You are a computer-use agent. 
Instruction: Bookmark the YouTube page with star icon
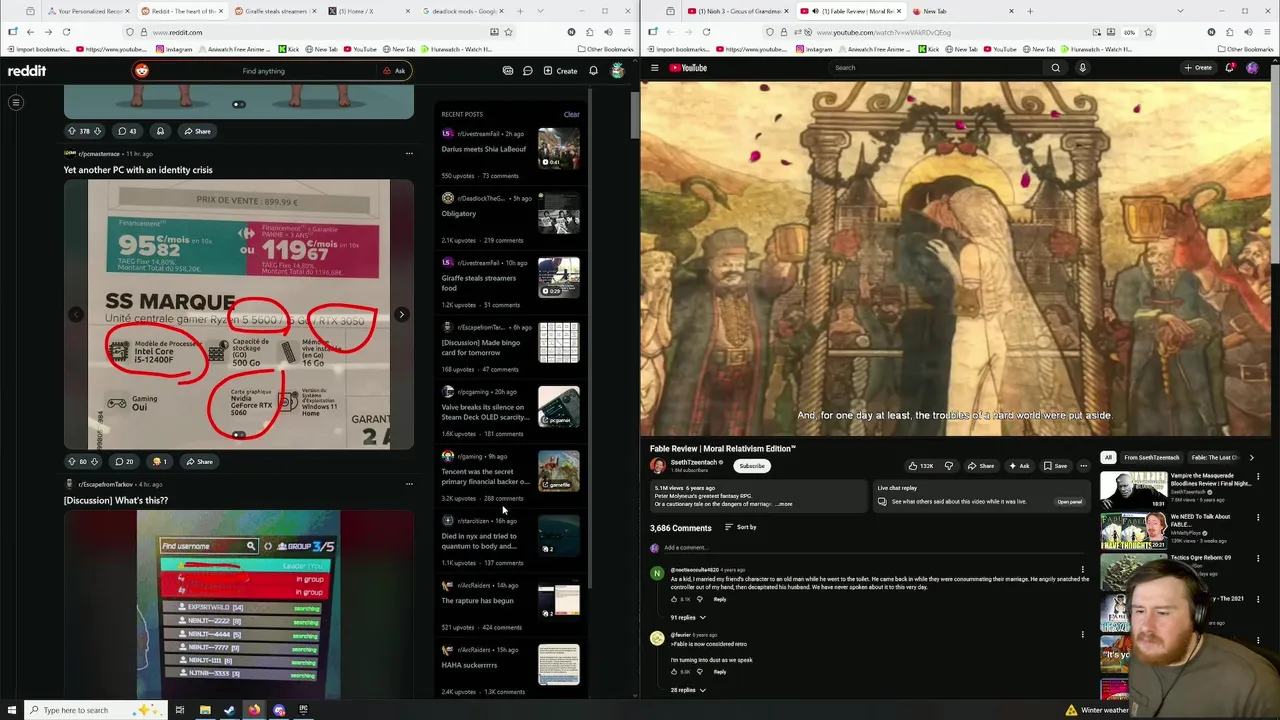pos(1148,32)
